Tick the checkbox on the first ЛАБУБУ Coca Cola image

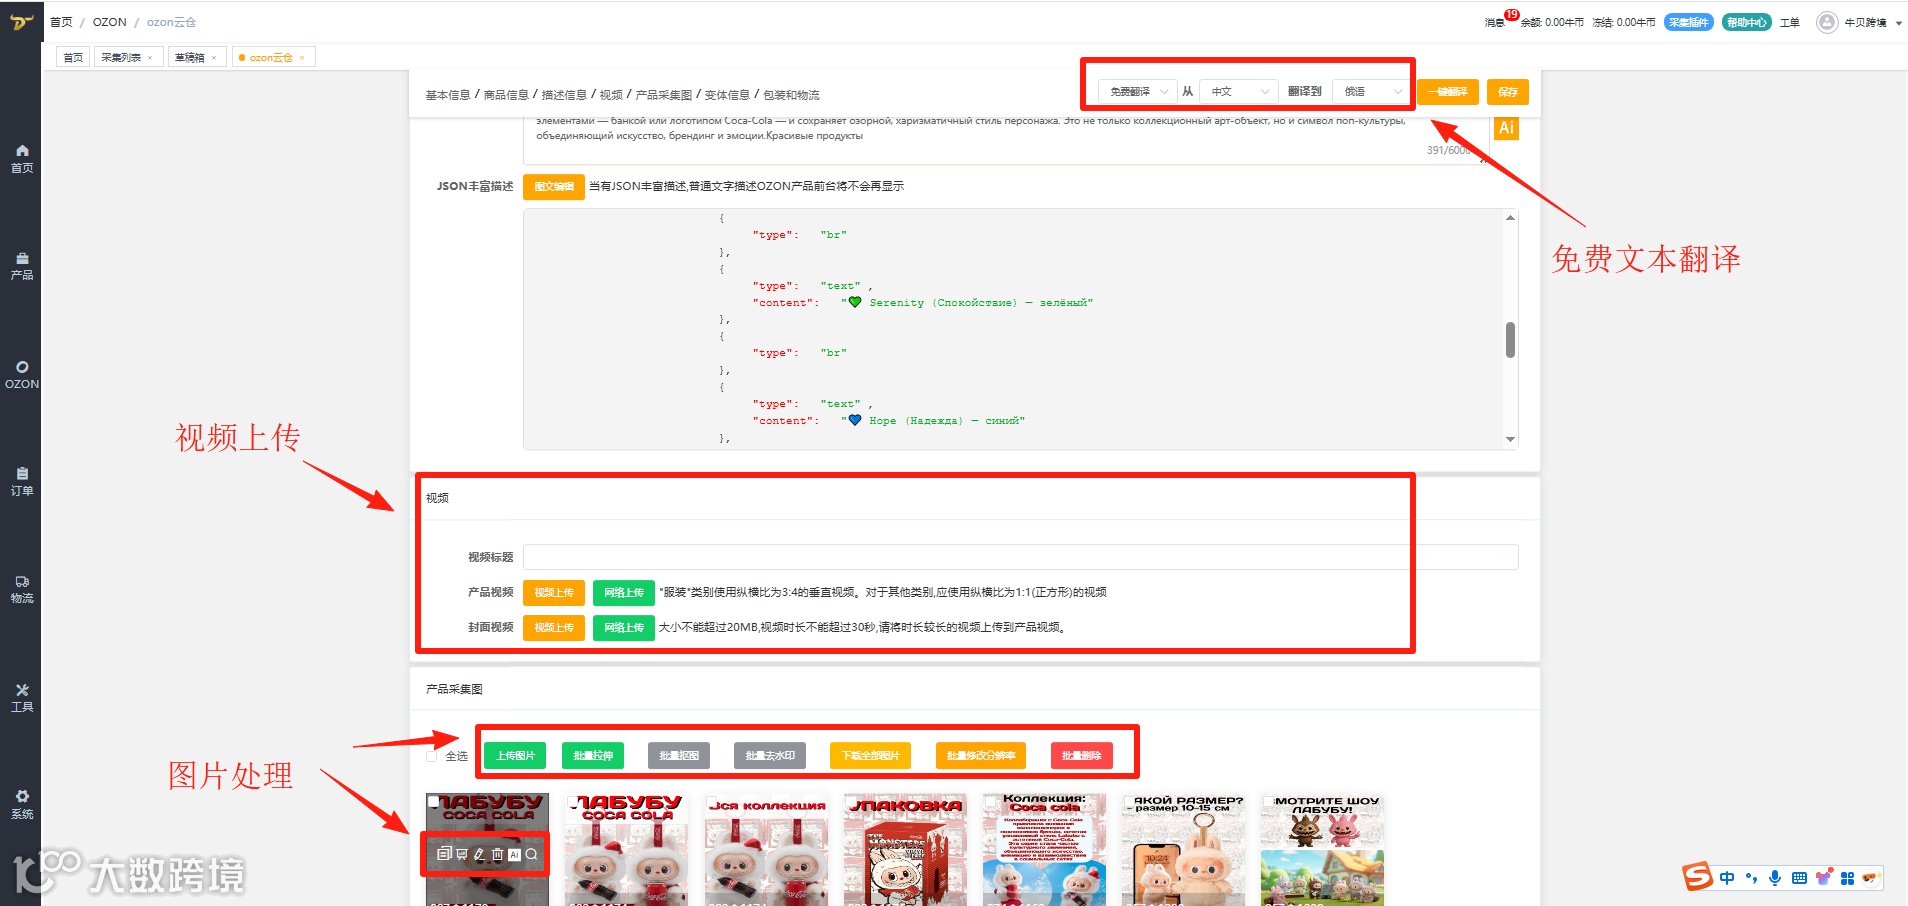[x=433, y=801]
